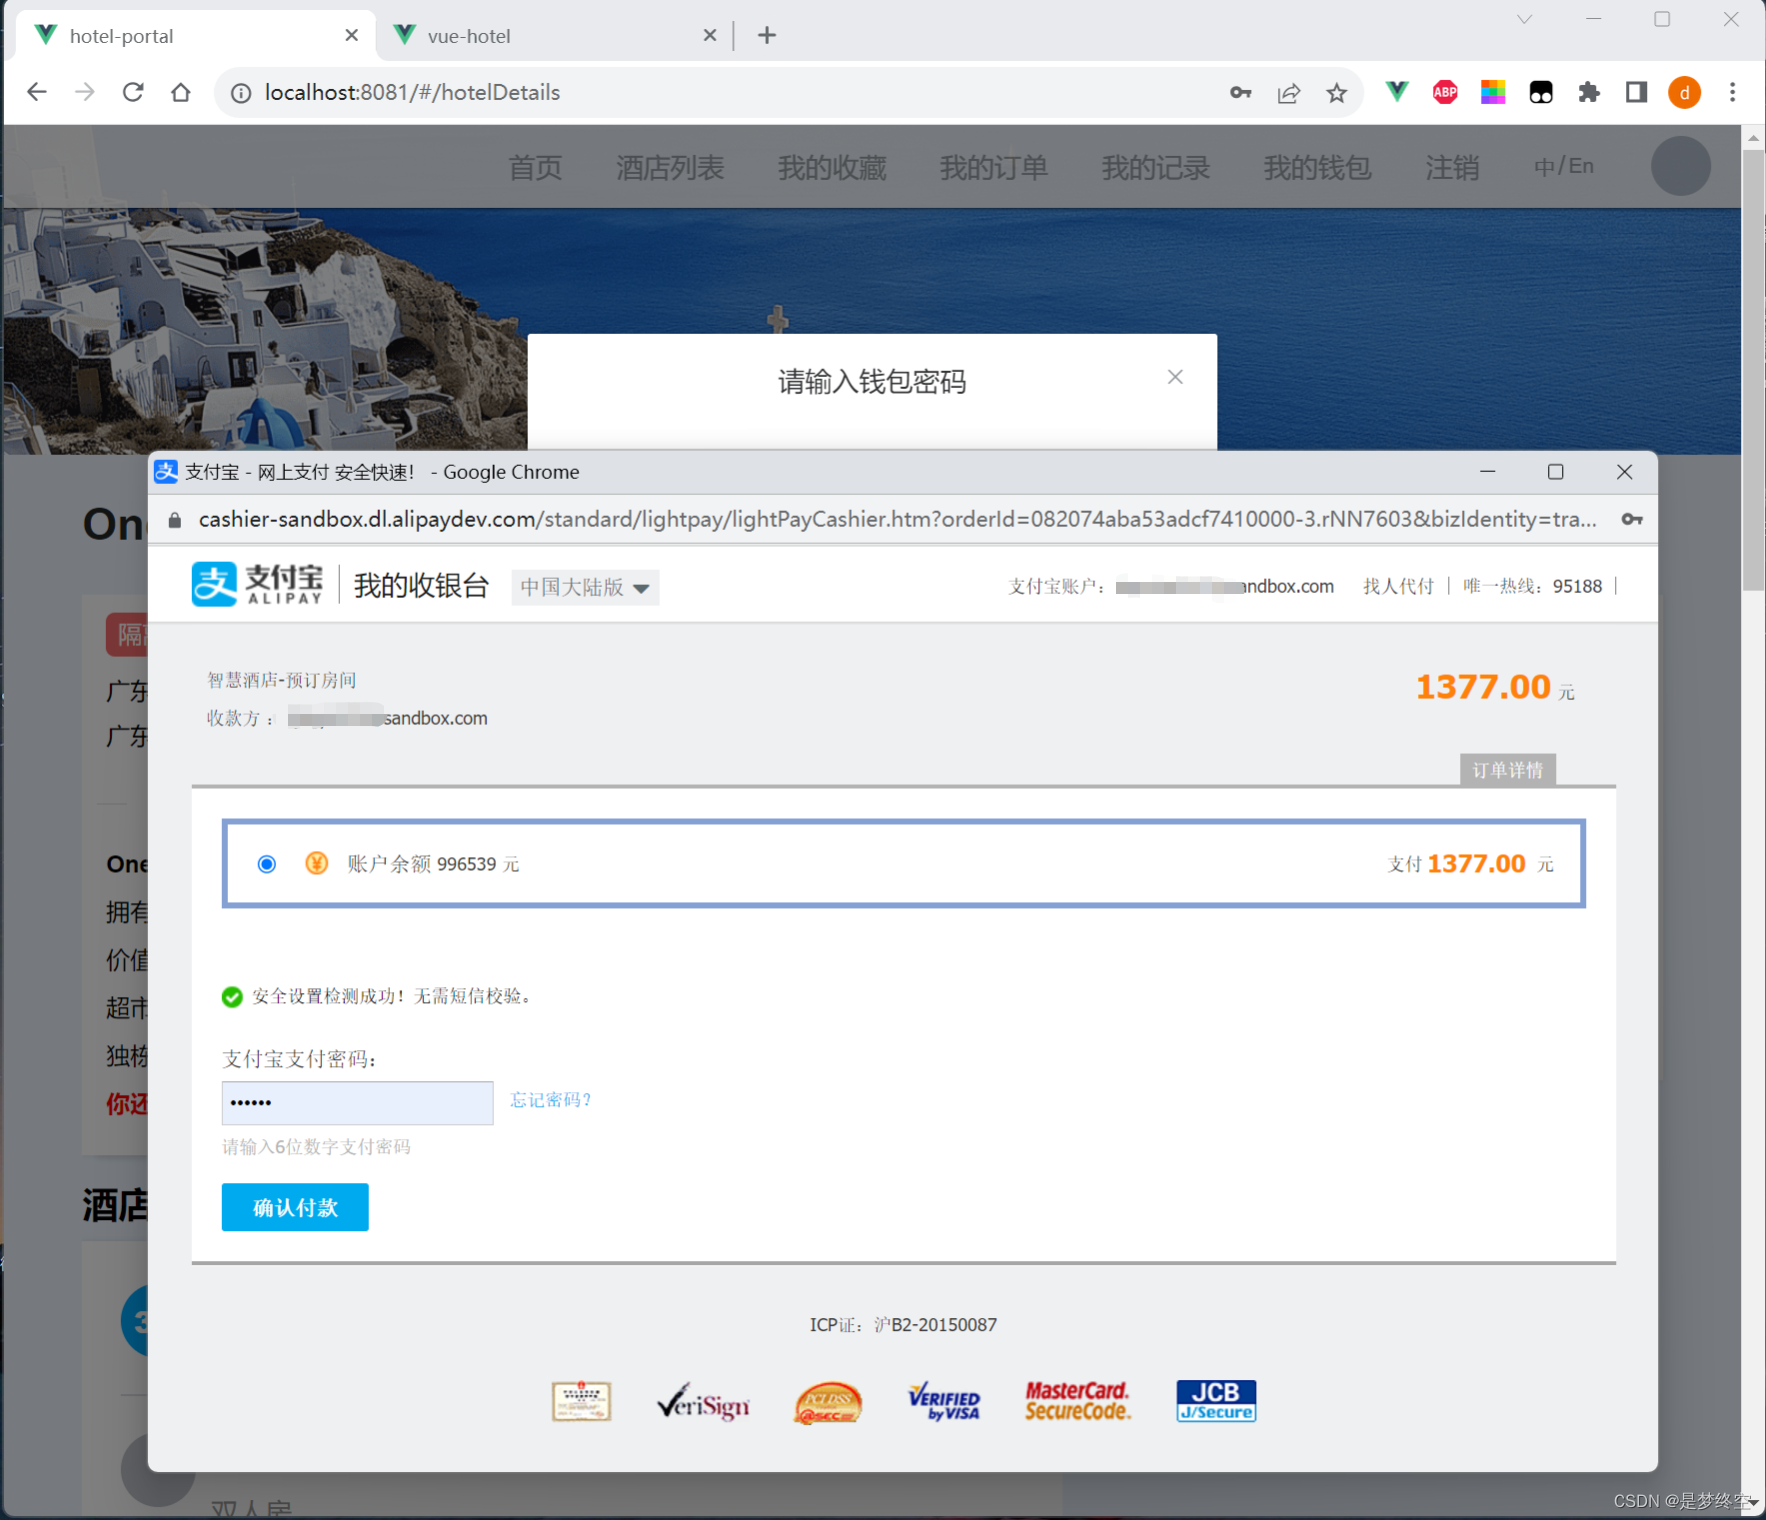The height and width of the screenshot is (1520, 1766).
Task: Click the scrollbar up arrow
Action: point(1753,137)
